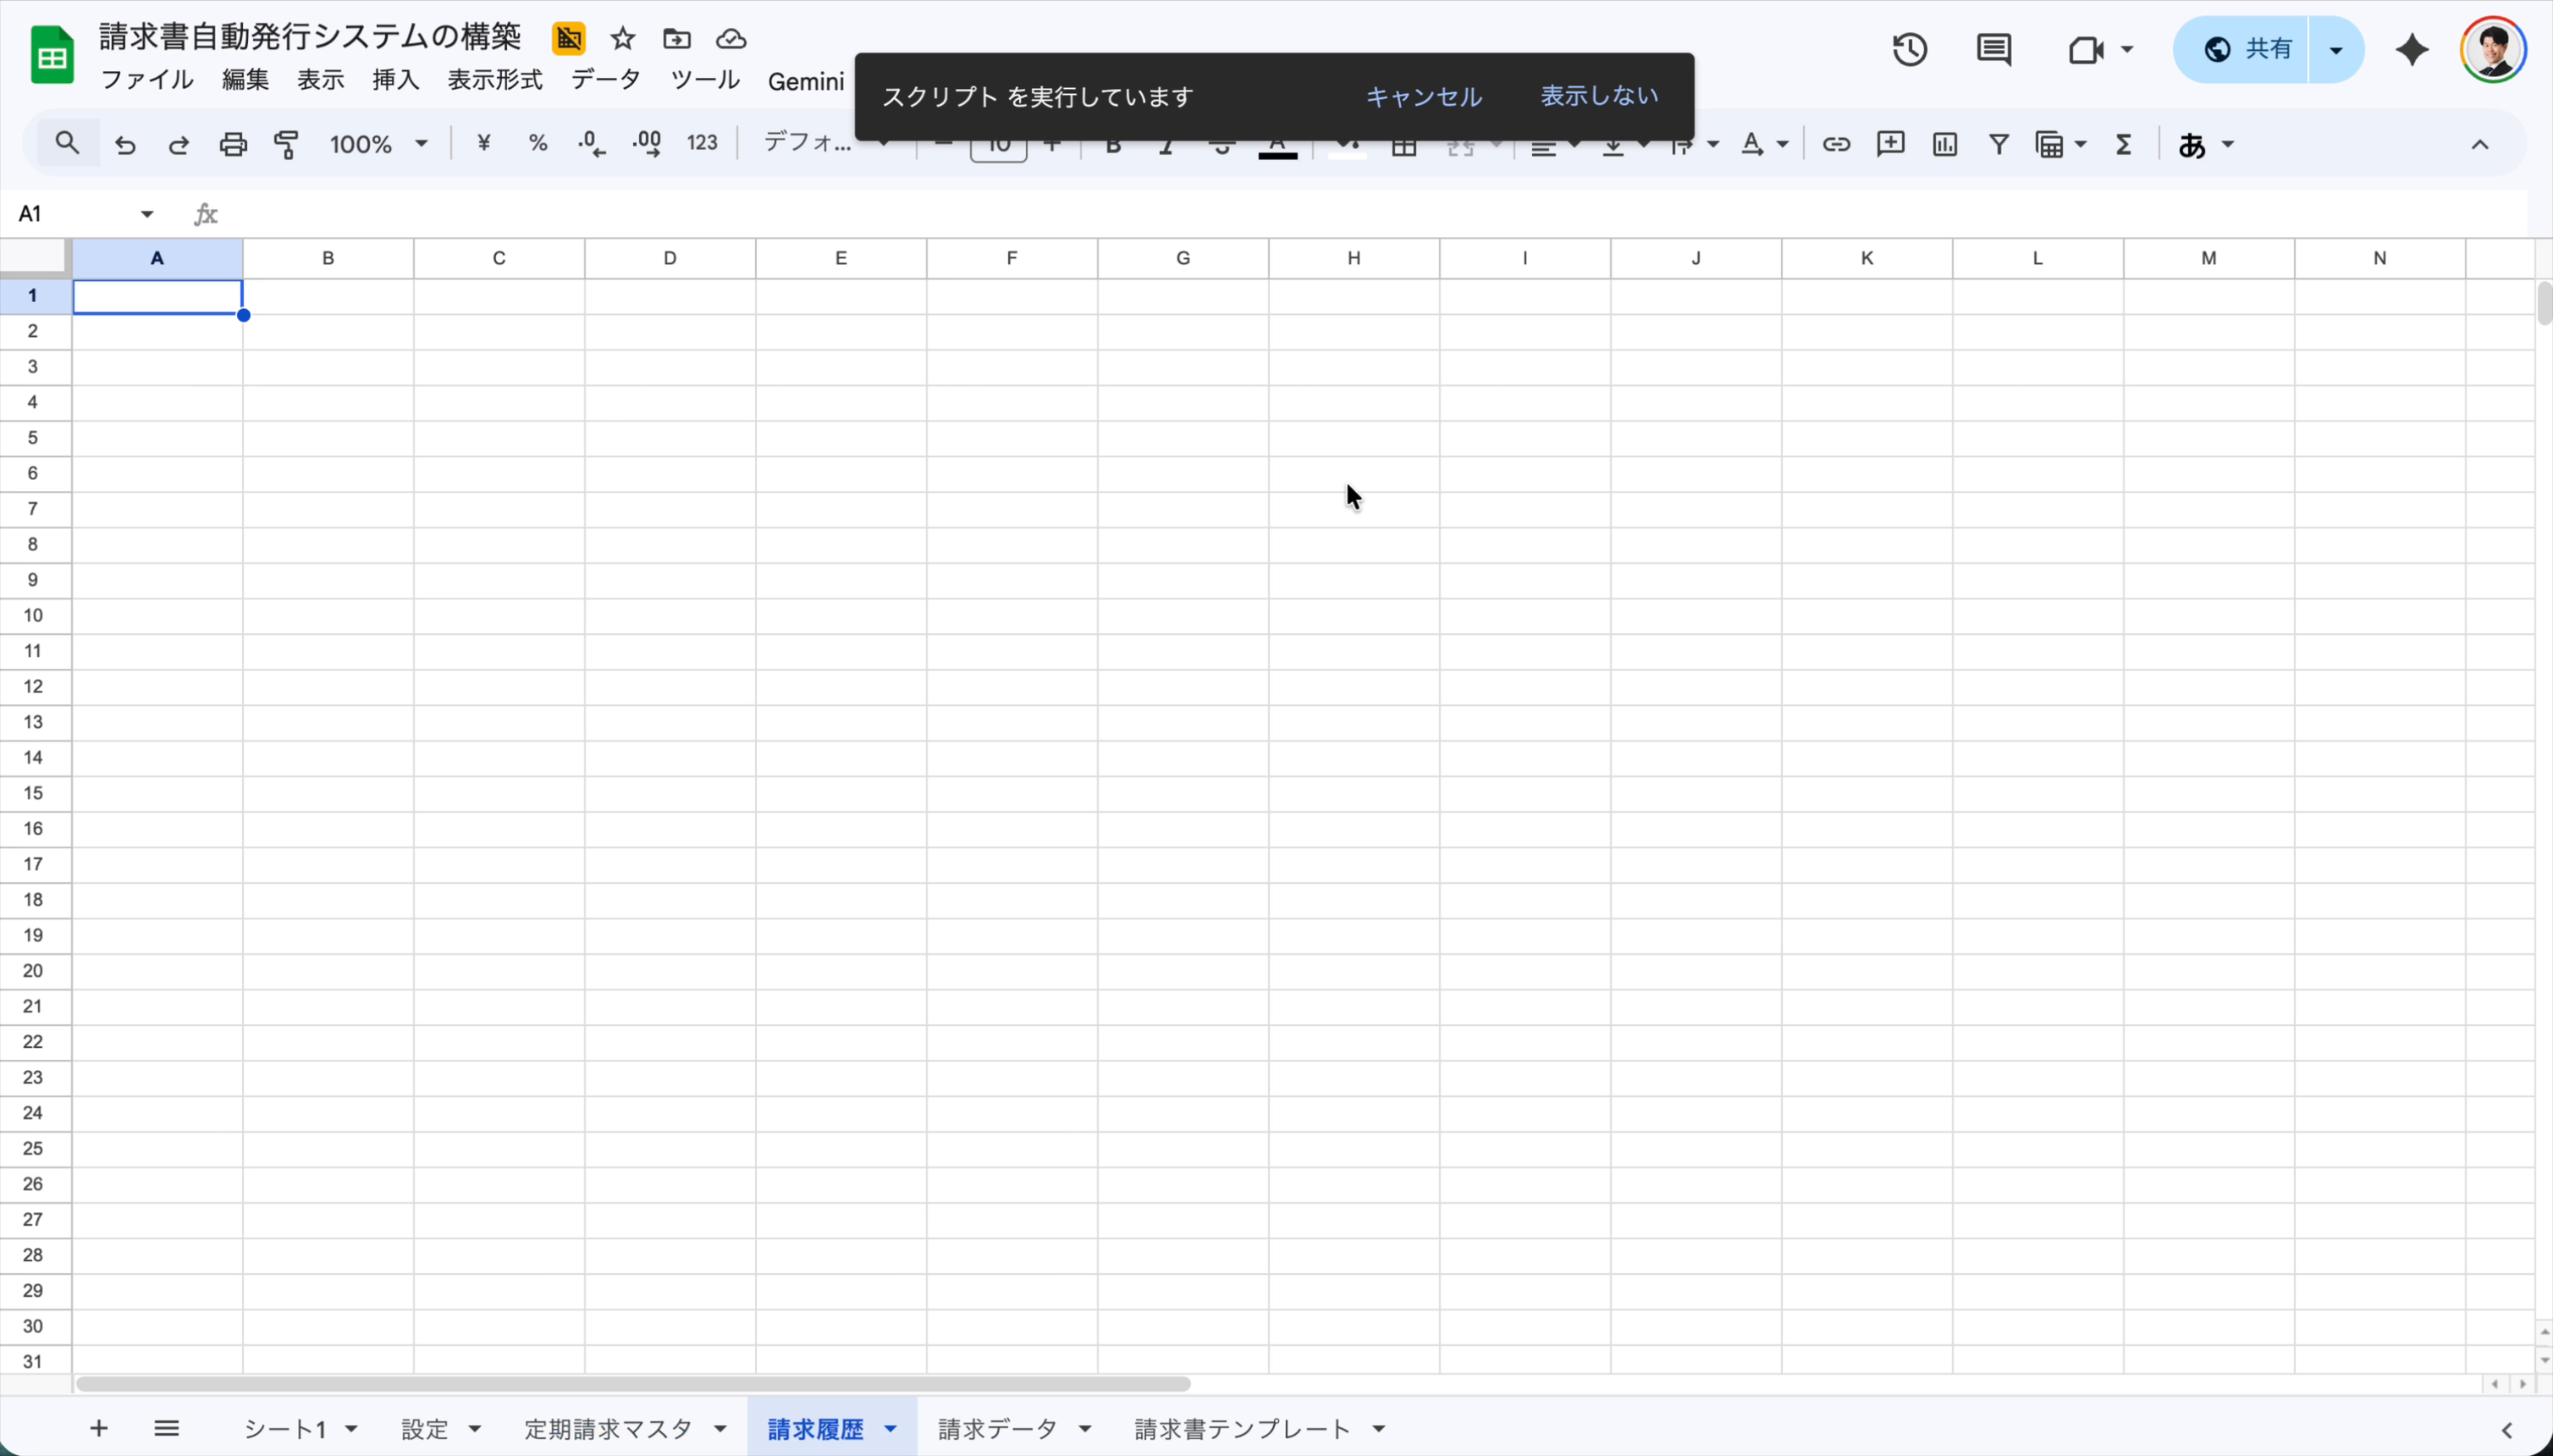Open the functions menu via the sigma icon
The image size is (2553, 1456).
(x=2125, y=143)
